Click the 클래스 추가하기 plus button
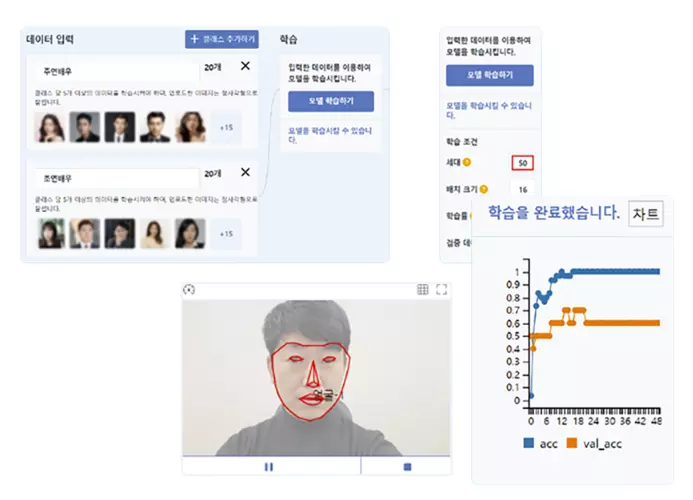Image resolution: width=693 pixels, height=500 pixels. [x=221, y=39]
